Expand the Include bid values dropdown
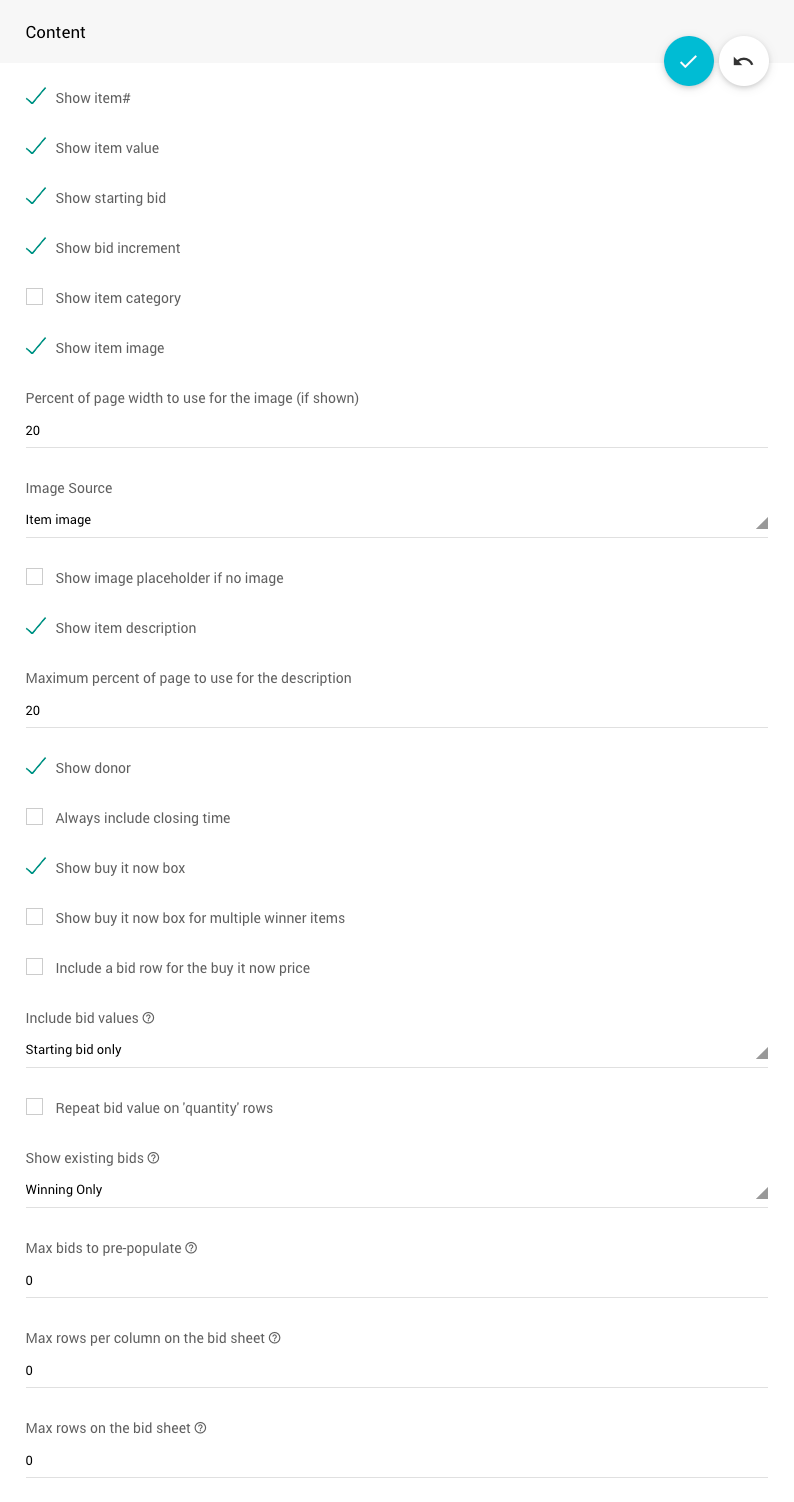 [x=396, y=1050]
